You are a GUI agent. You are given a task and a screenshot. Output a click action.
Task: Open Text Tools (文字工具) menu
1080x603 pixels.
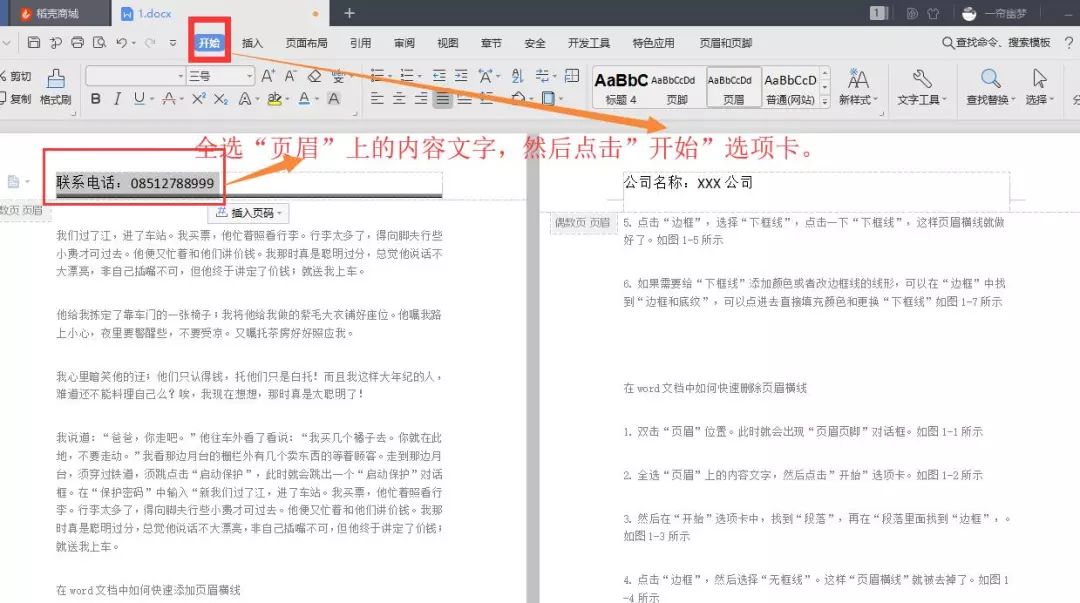[922, 88]
